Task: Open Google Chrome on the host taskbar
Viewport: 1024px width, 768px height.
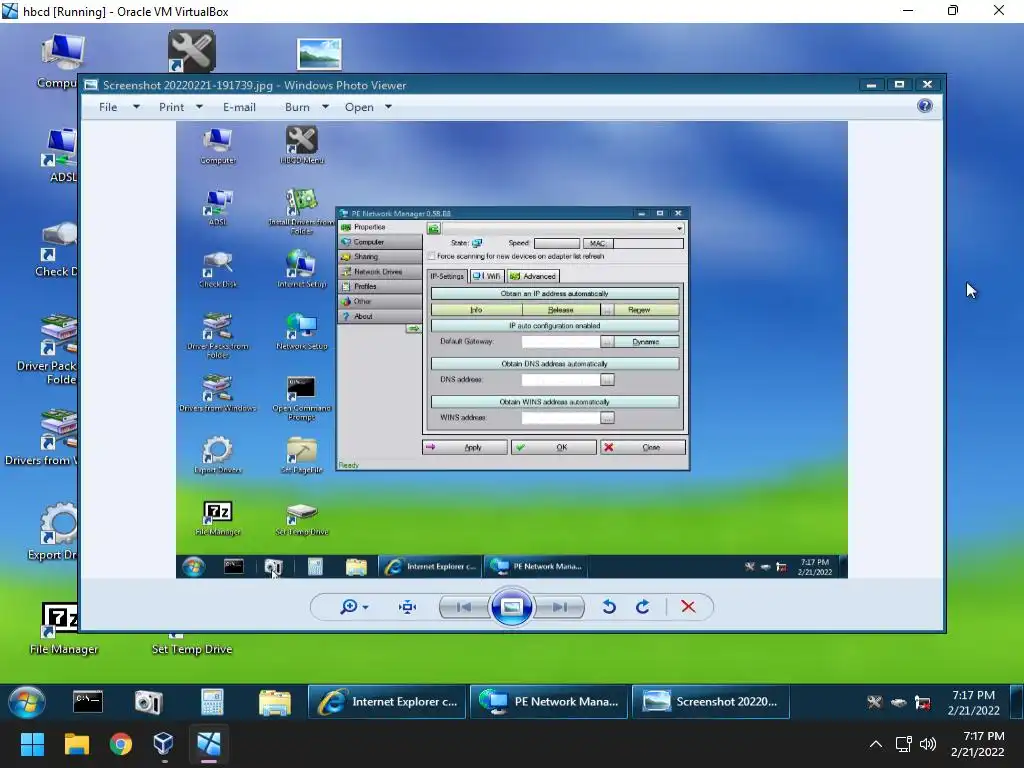Action: click(120, 744)
